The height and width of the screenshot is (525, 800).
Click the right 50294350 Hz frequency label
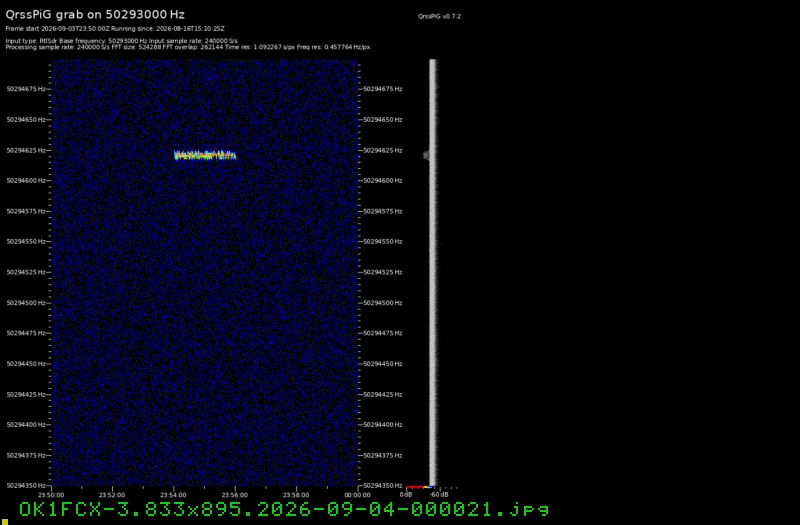(383, 486)
